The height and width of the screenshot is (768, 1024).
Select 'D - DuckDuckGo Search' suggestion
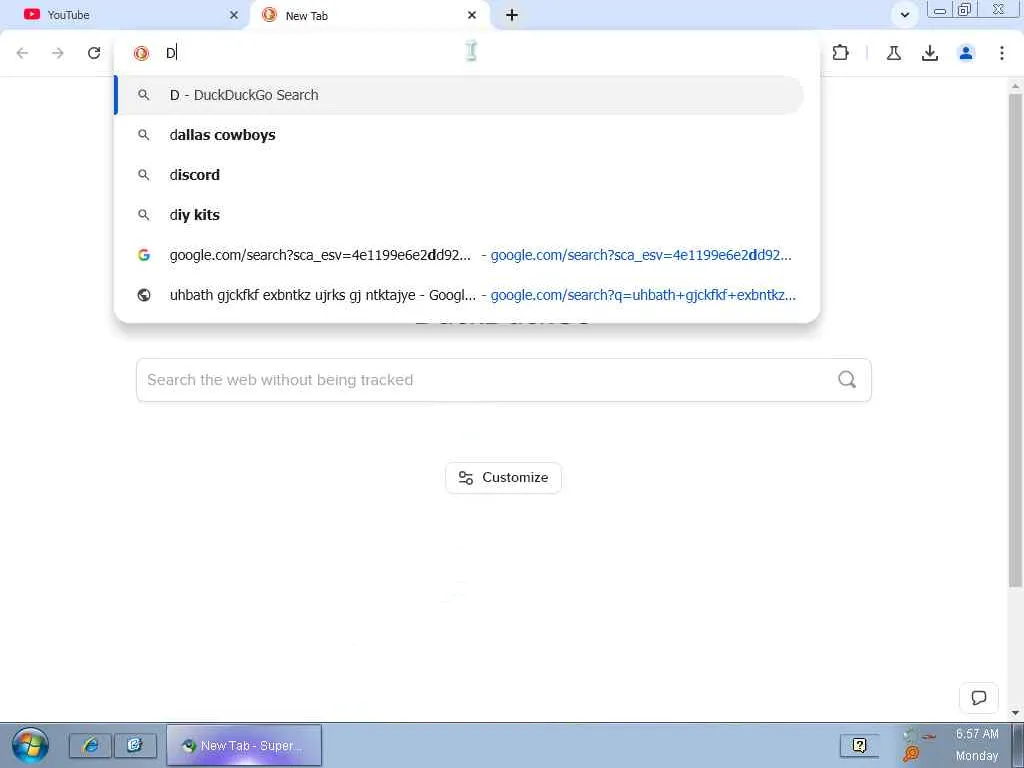click(x=459, y=95)
